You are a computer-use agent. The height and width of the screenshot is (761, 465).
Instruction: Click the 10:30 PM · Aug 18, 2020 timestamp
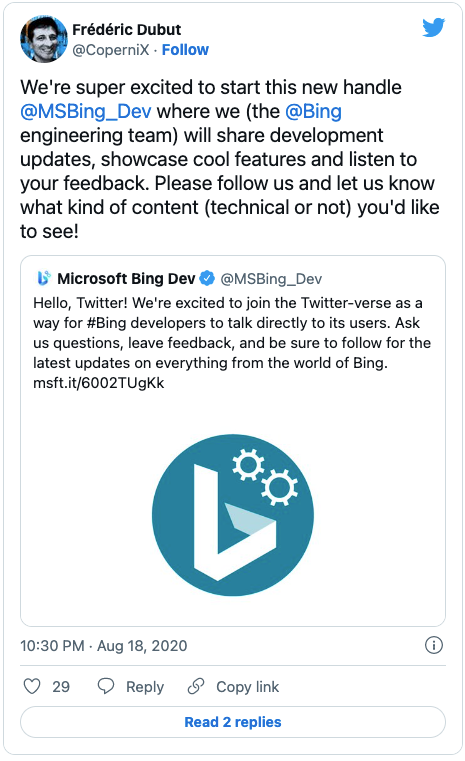point(103,645)
